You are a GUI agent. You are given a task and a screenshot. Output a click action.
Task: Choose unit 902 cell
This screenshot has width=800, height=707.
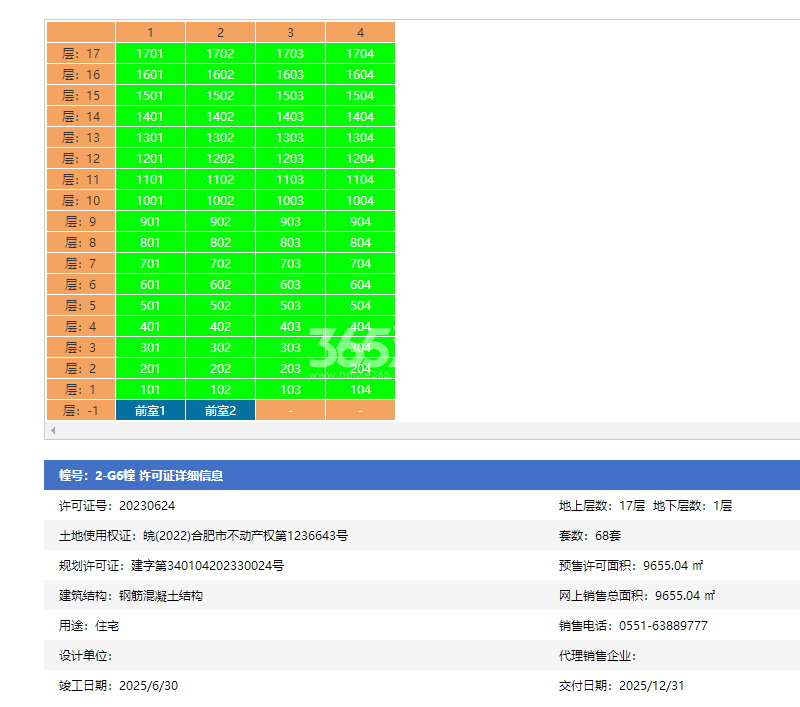pos(220,221)
